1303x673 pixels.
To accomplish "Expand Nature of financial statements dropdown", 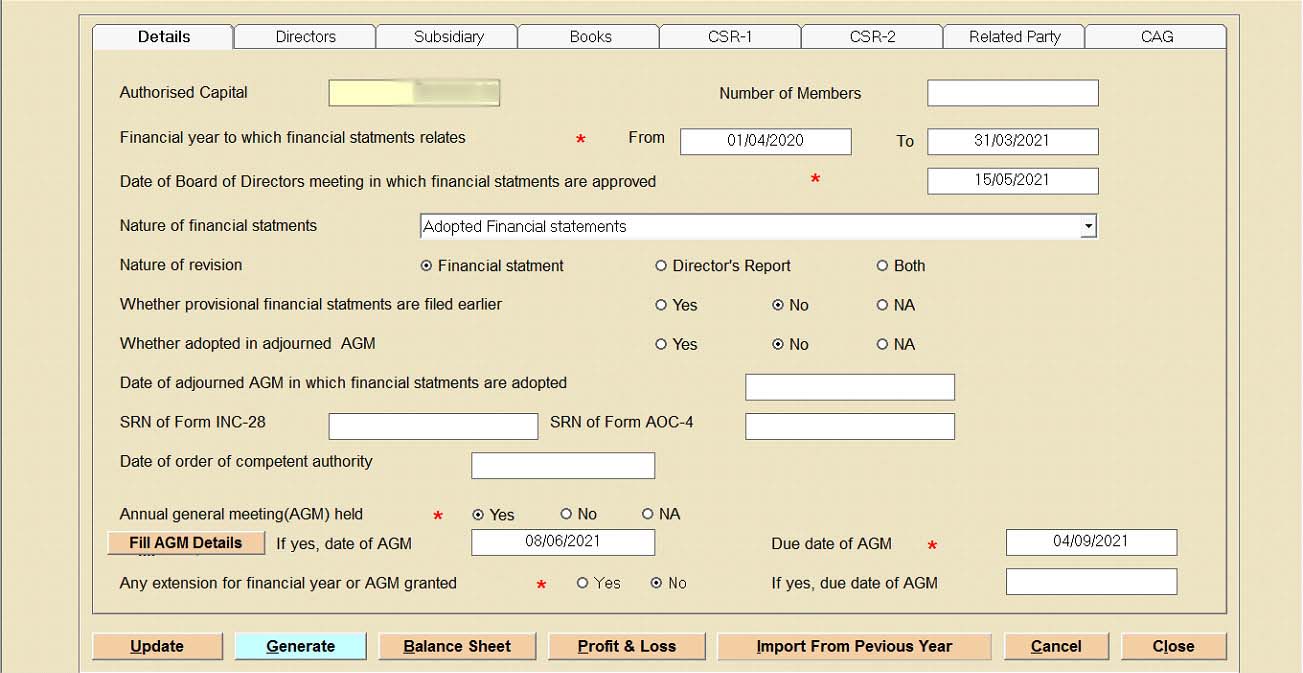I will pos(1088,227).
